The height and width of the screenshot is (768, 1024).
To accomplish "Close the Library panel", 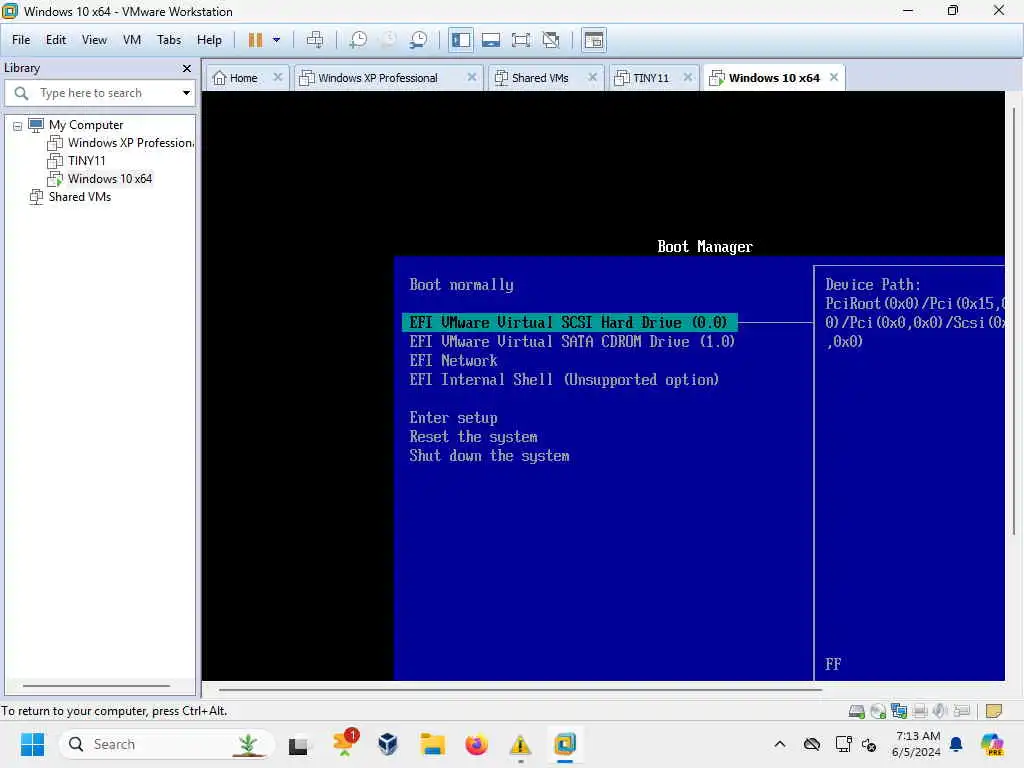I will click(187, 68).
